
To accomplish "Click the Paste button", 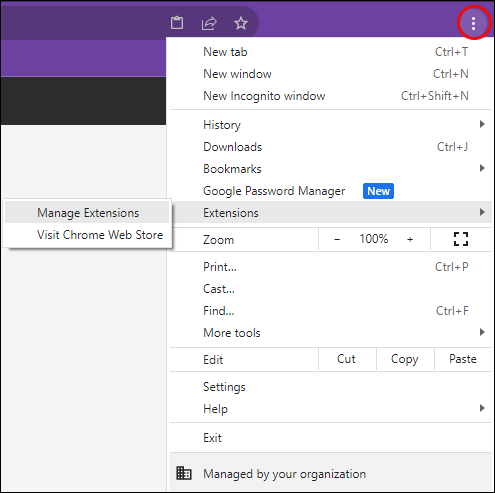I will tap(463, 359).
